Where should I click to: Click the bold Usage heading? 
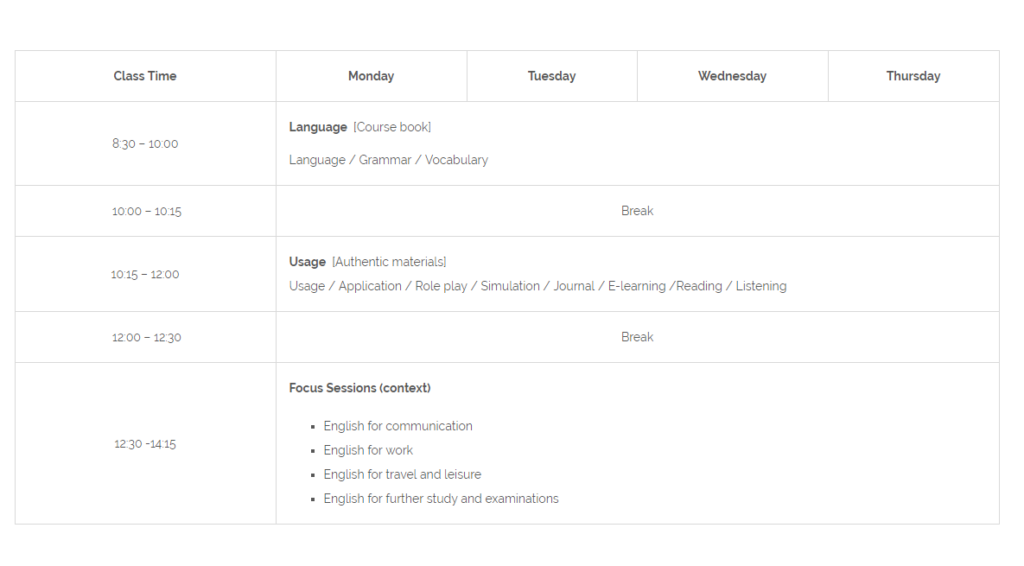307,262
